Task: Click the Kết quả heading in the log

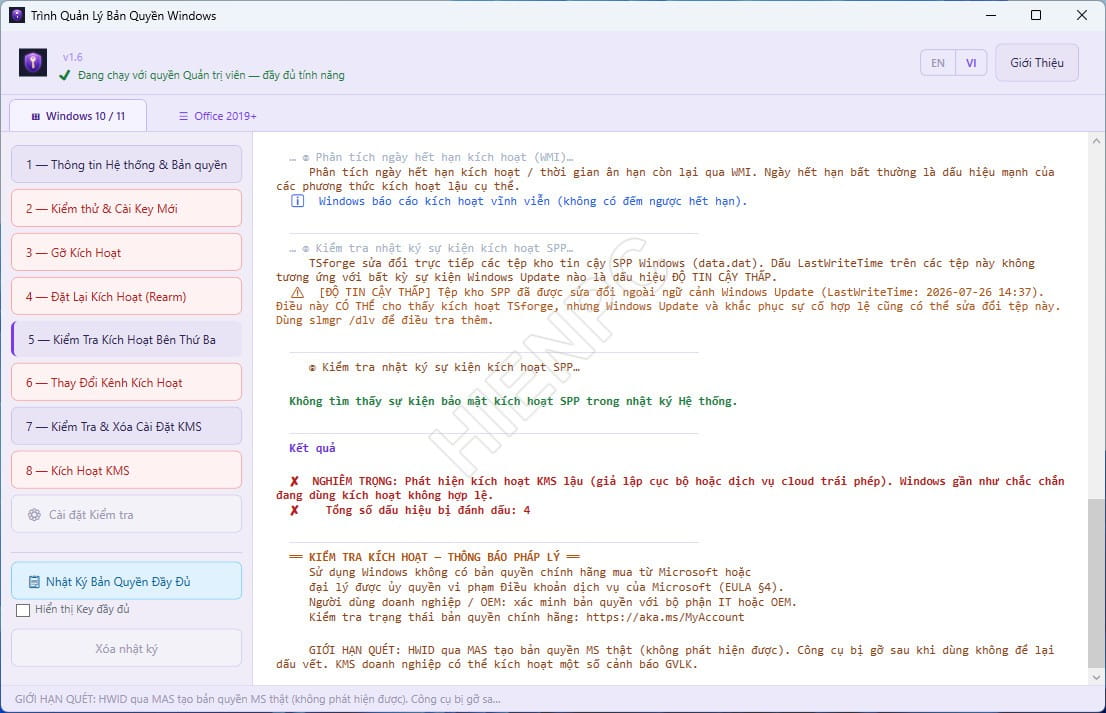Action: click(x=312, y=448)
